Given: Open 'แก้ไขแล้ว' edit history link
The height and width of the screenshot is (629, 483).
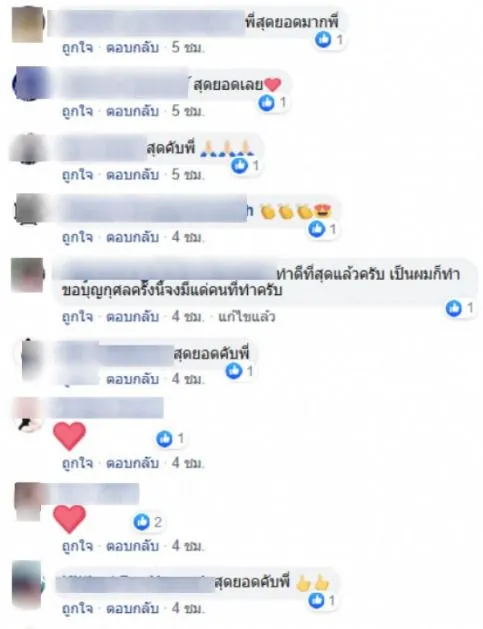Looking at the screenshot, I should click(x=246, y=317).
